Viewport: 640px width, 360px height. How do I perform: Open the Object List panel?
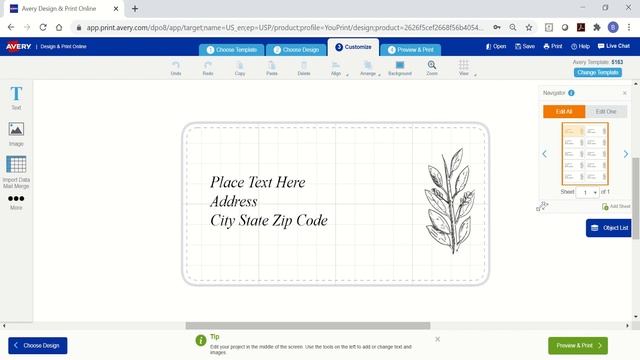pyautogui.click(x=609, y=228)
